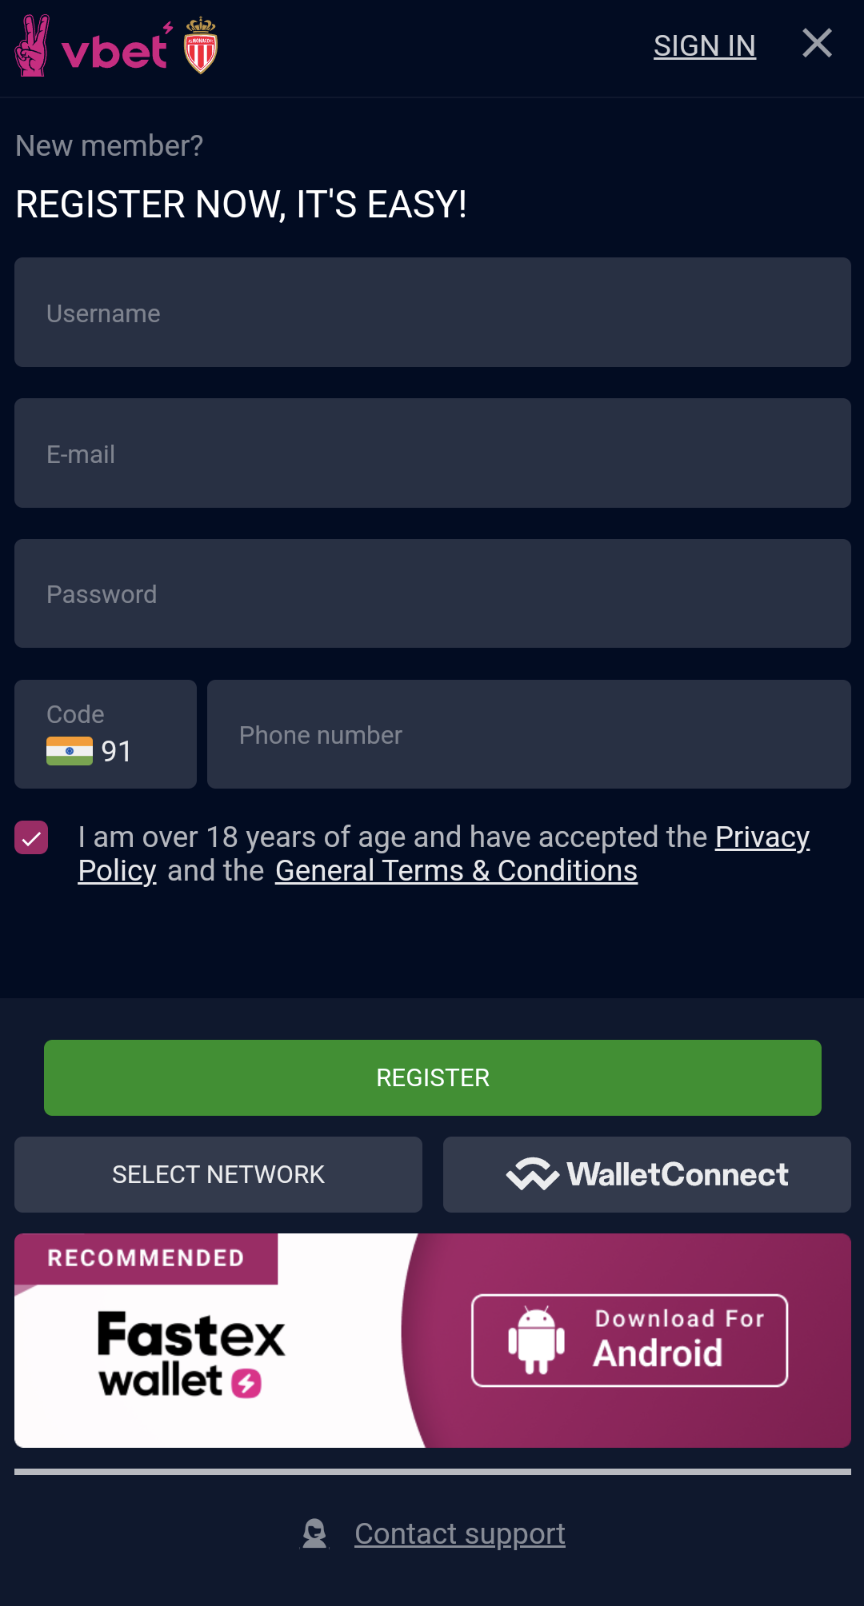This screenshot has height=1606, width=864.
Task: Click the headset support icon
Action: [315, 1533]
